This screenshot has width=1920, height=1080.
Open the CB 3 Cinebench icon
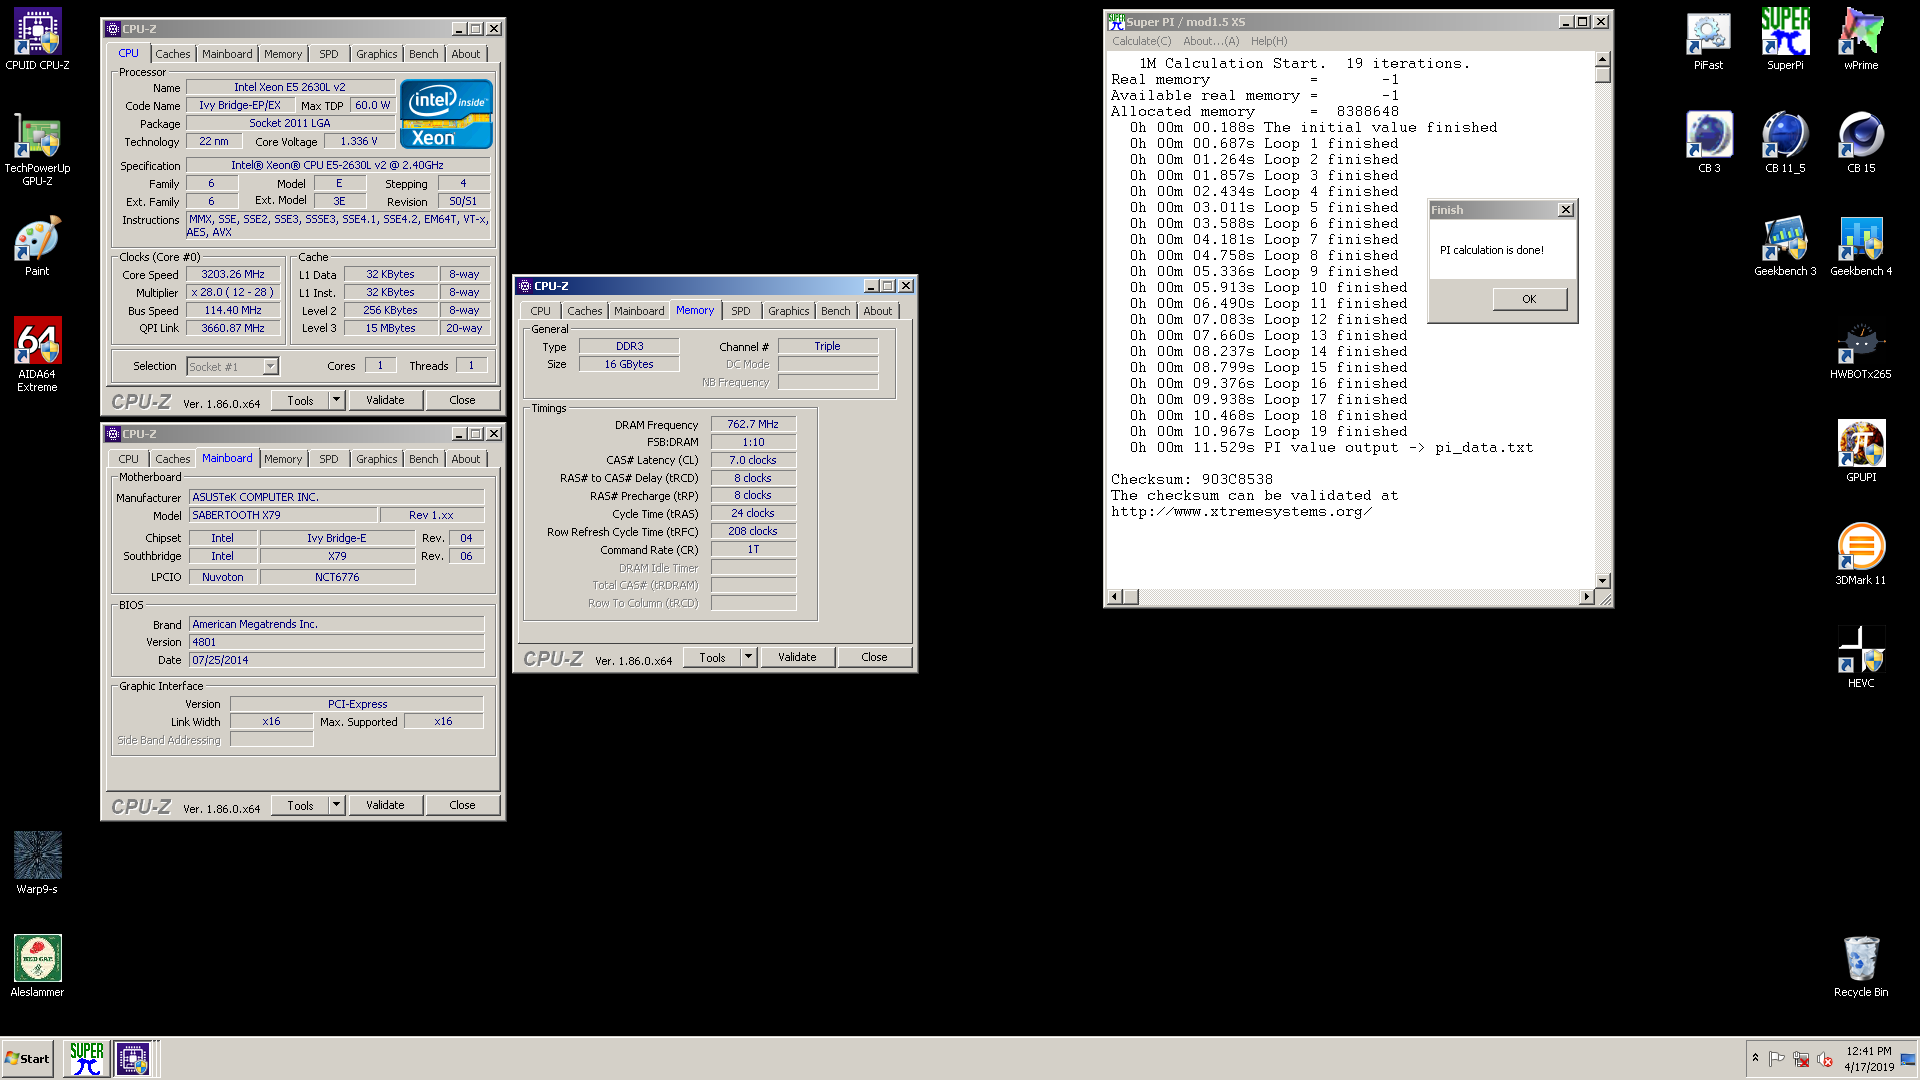point(1709,143)
